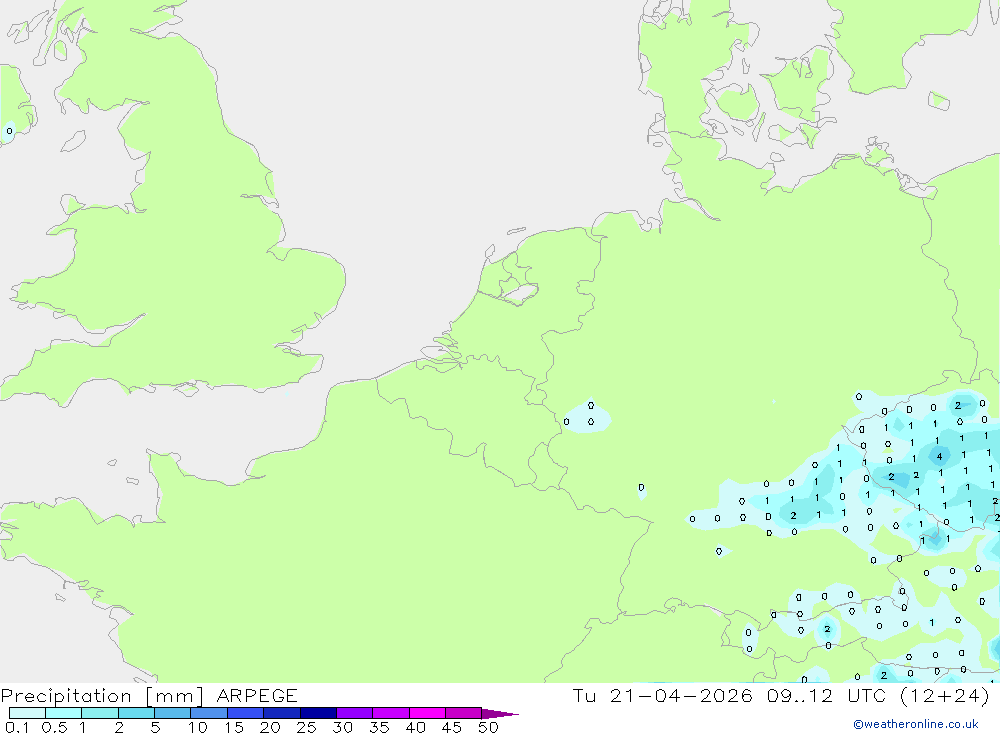Click the "25" legend scale label

pos(307,727)
